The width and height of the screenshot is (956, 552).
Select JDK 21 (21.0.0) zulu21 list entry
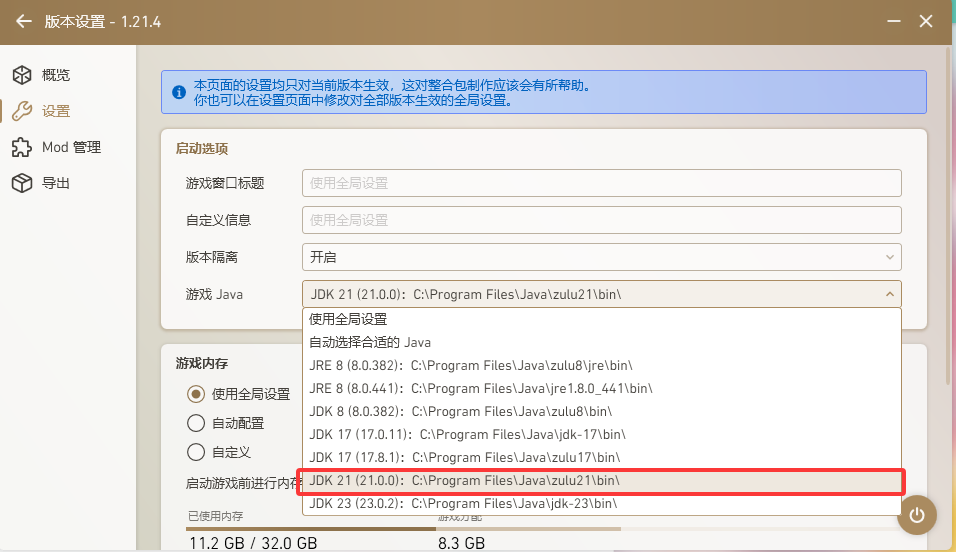[x=602, y=481]
